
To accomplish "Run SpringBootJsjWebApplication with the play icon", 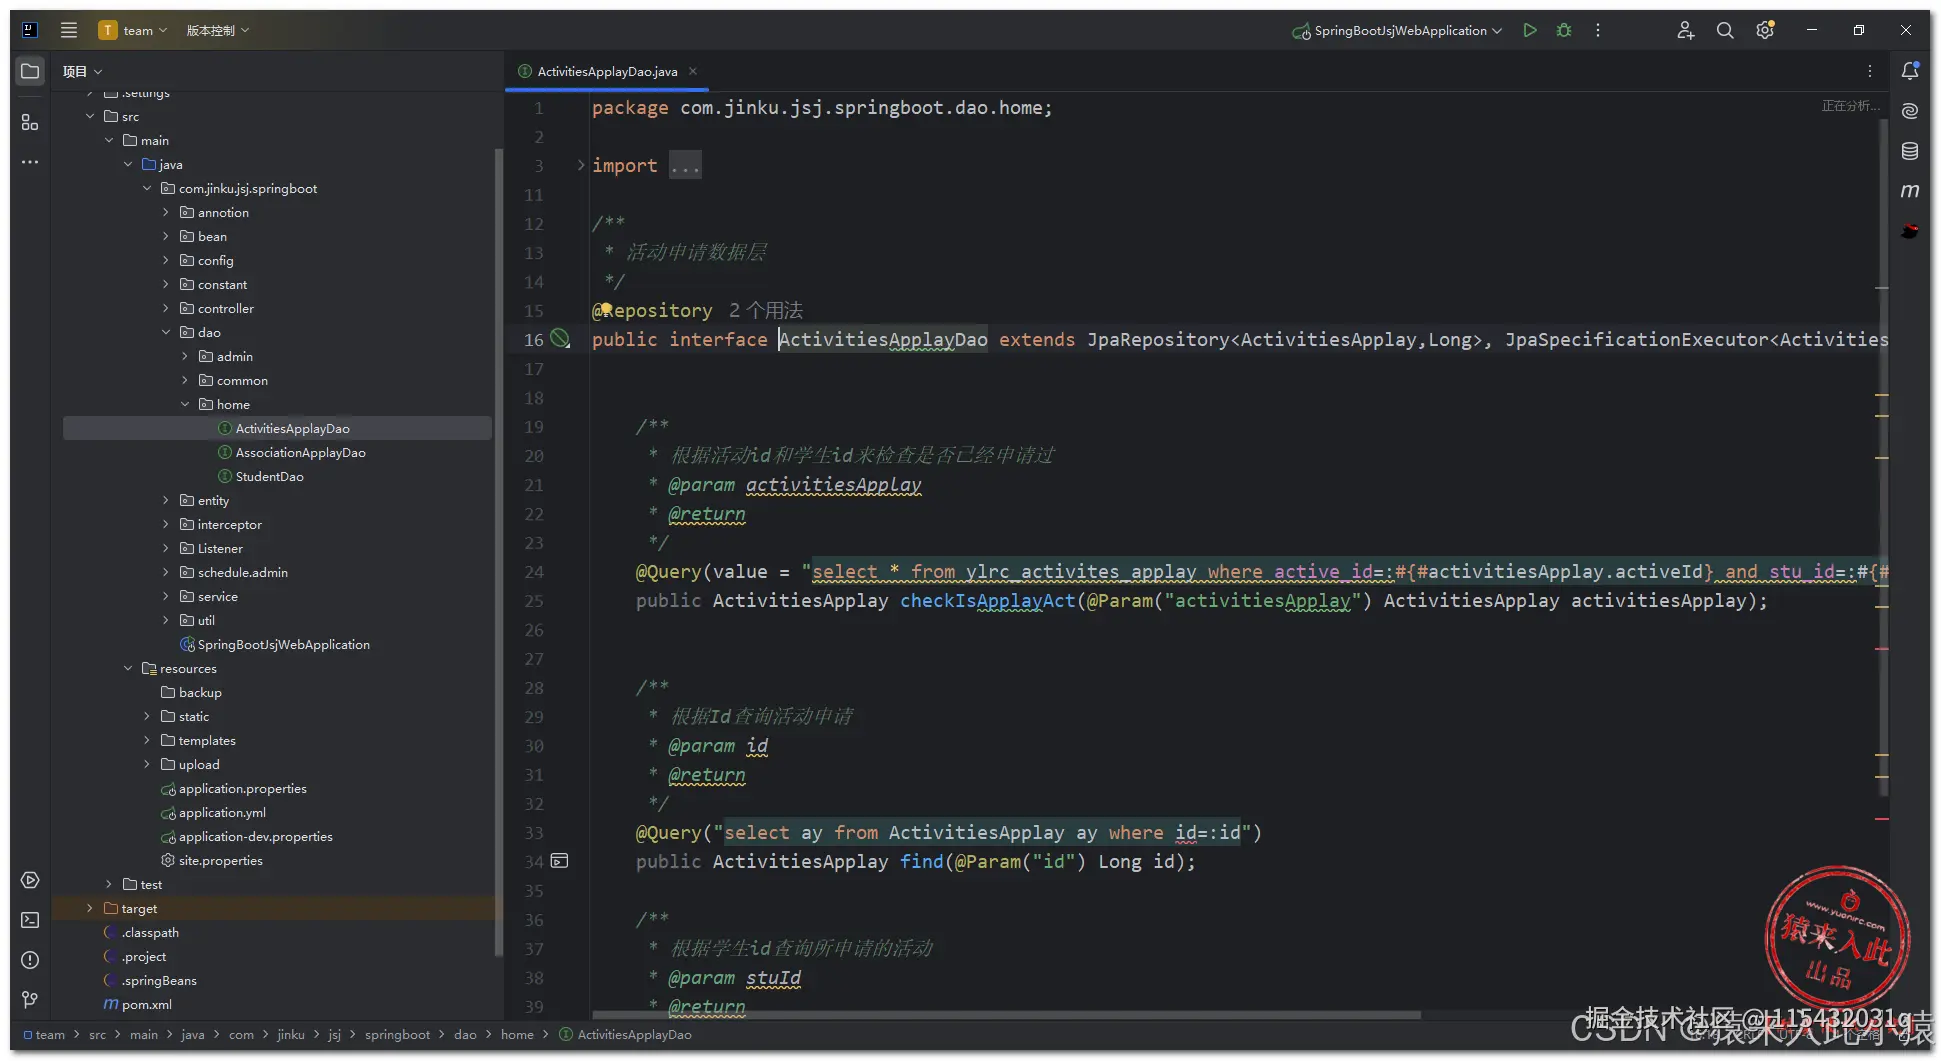I will (x=1530, y=30).
